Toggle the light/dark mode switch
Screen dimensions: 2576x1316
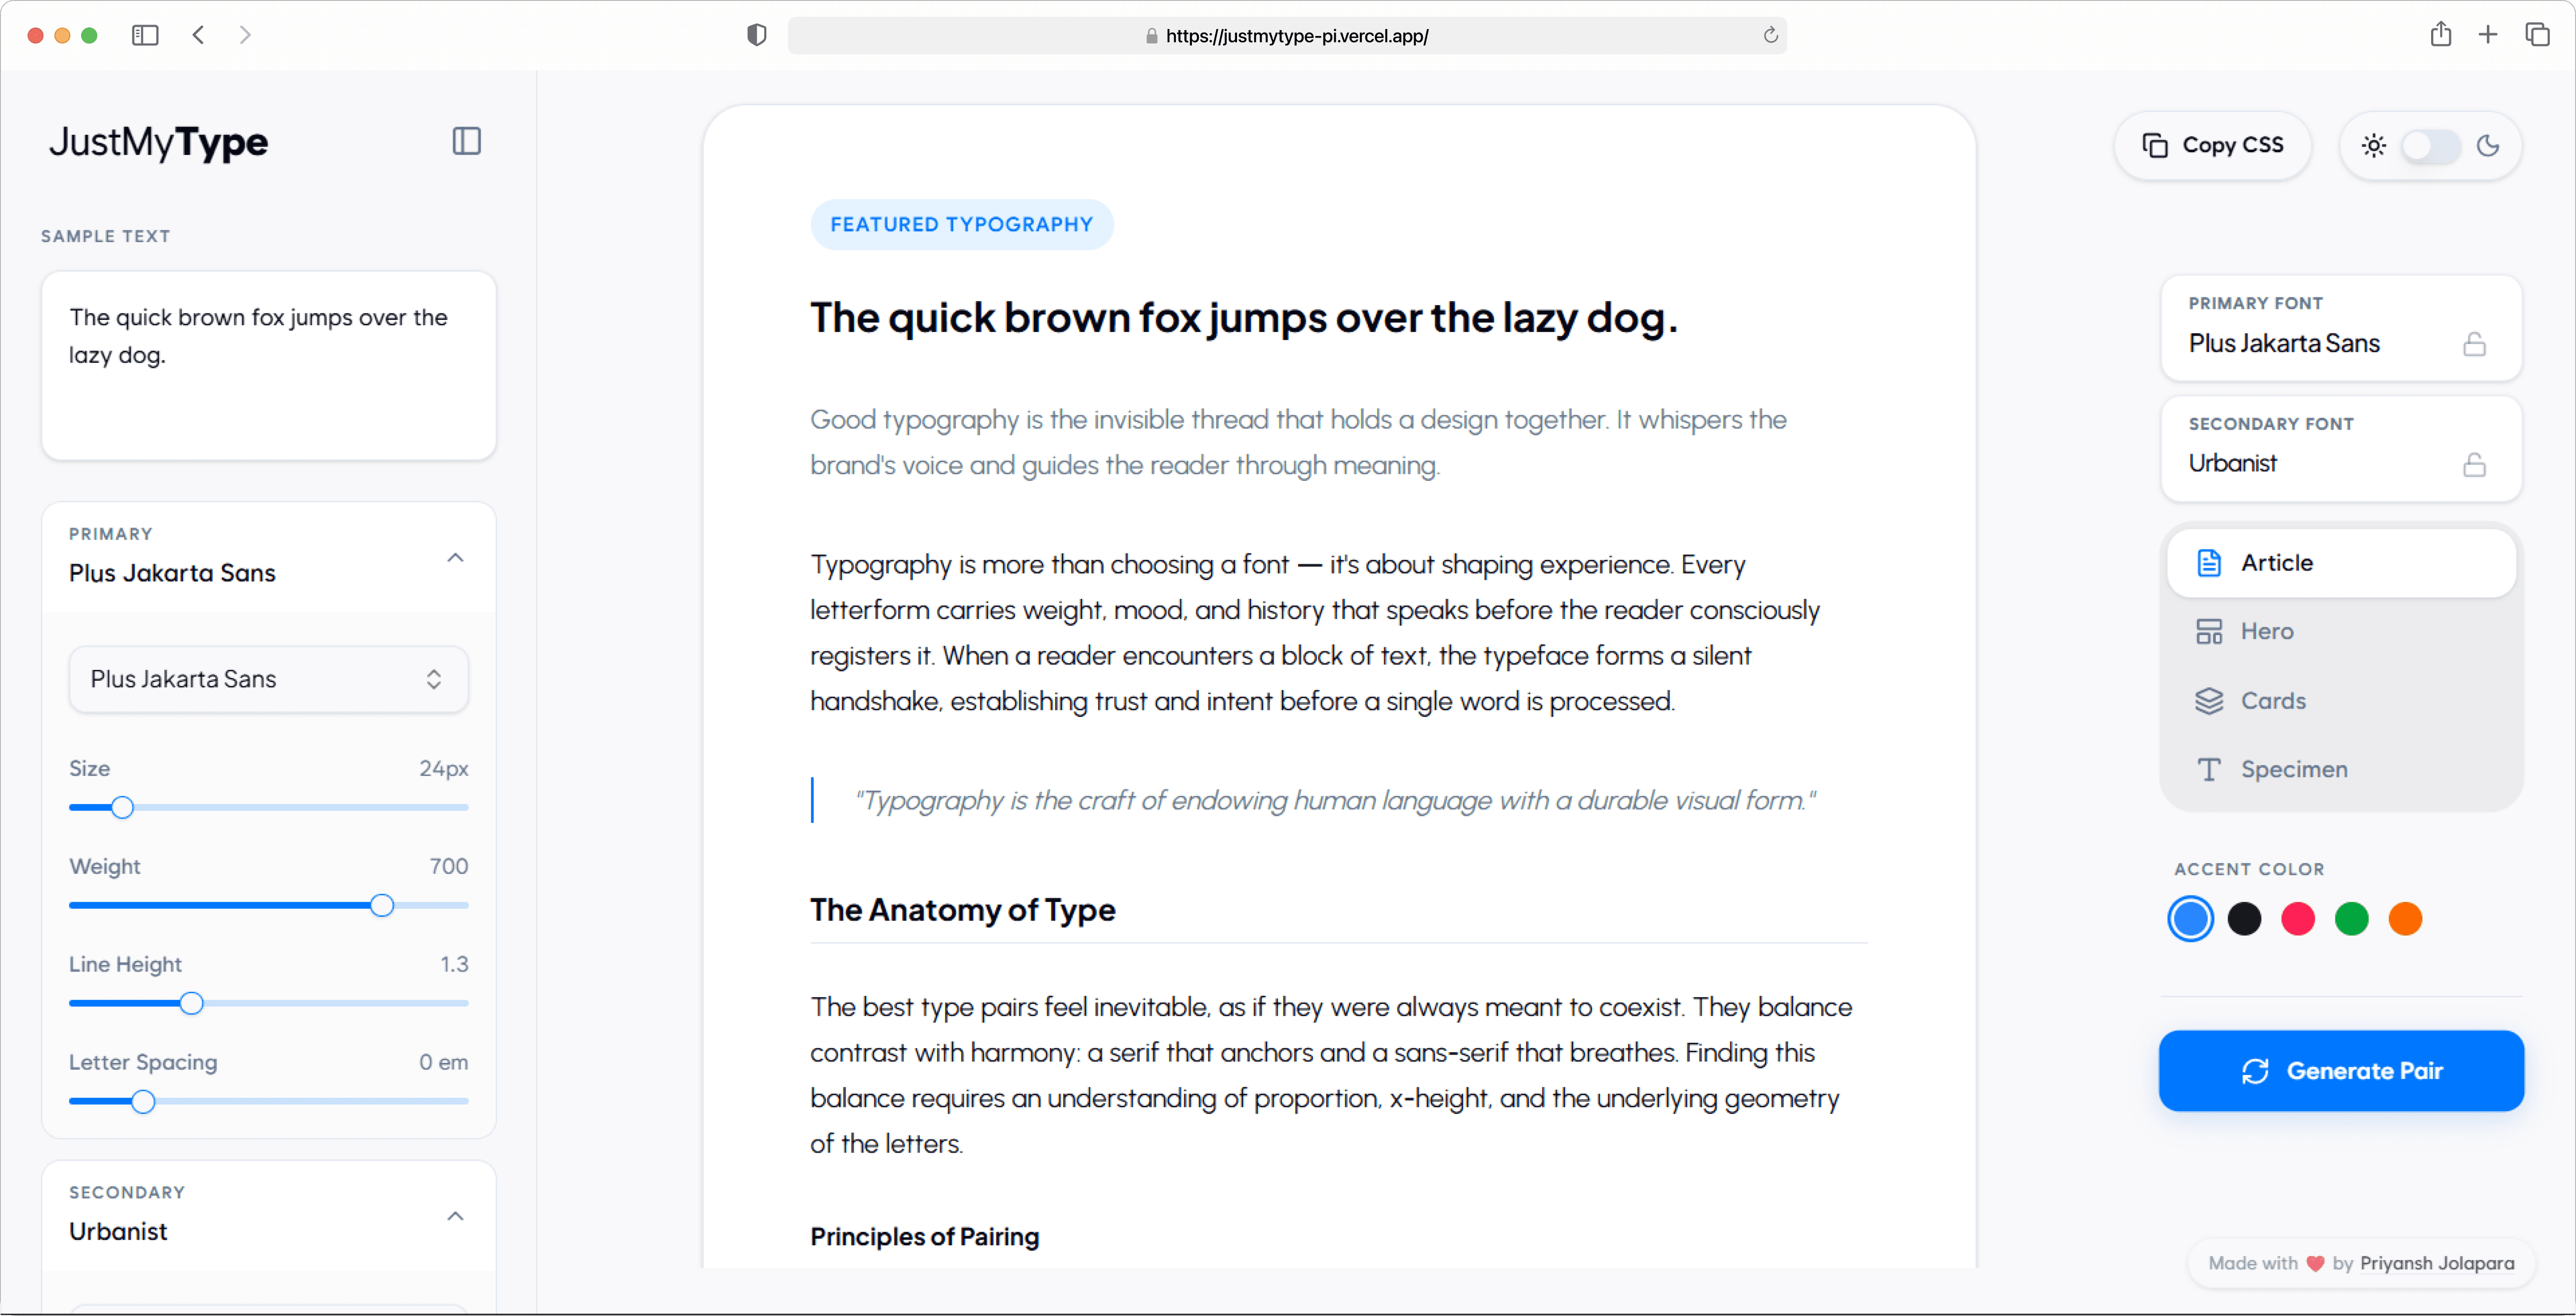click(2430, 146)
